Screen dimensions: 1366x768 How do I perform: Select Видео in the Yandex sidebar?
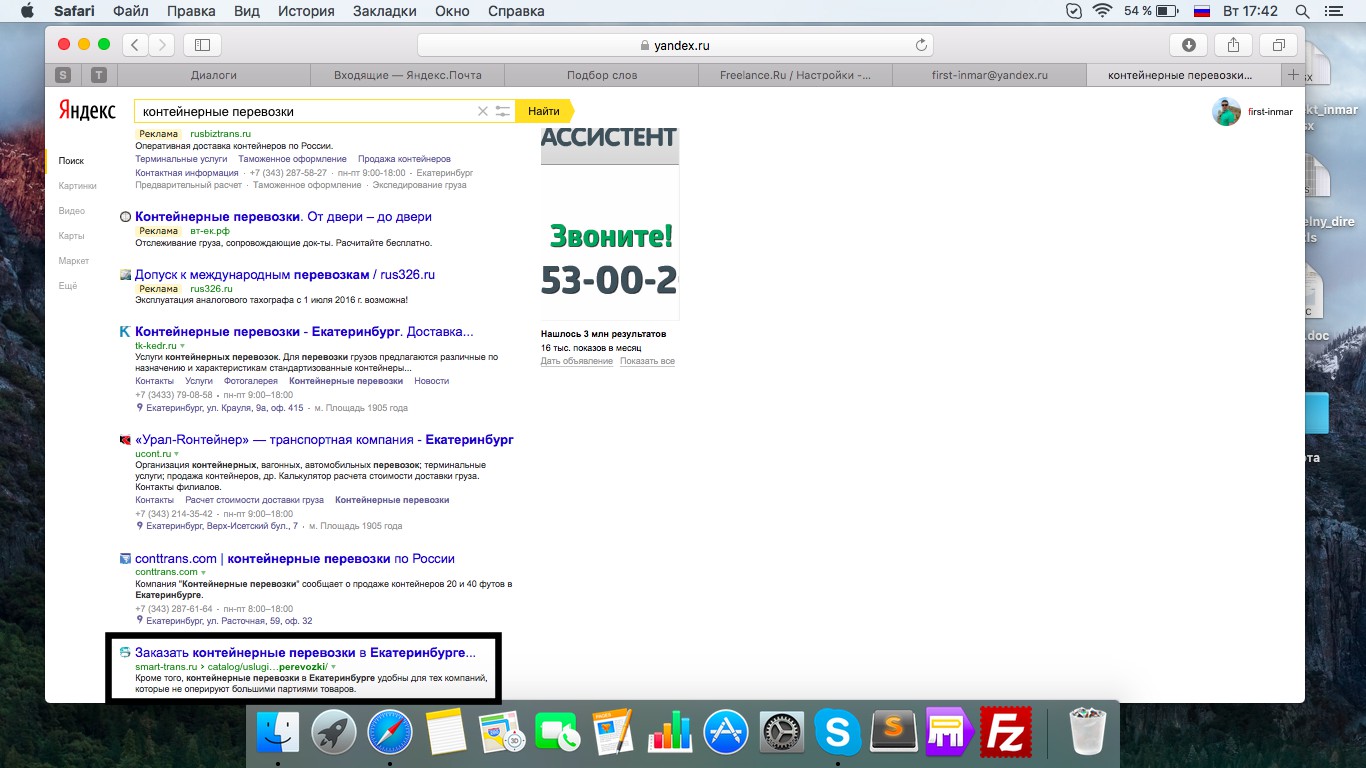coord(72,211)
